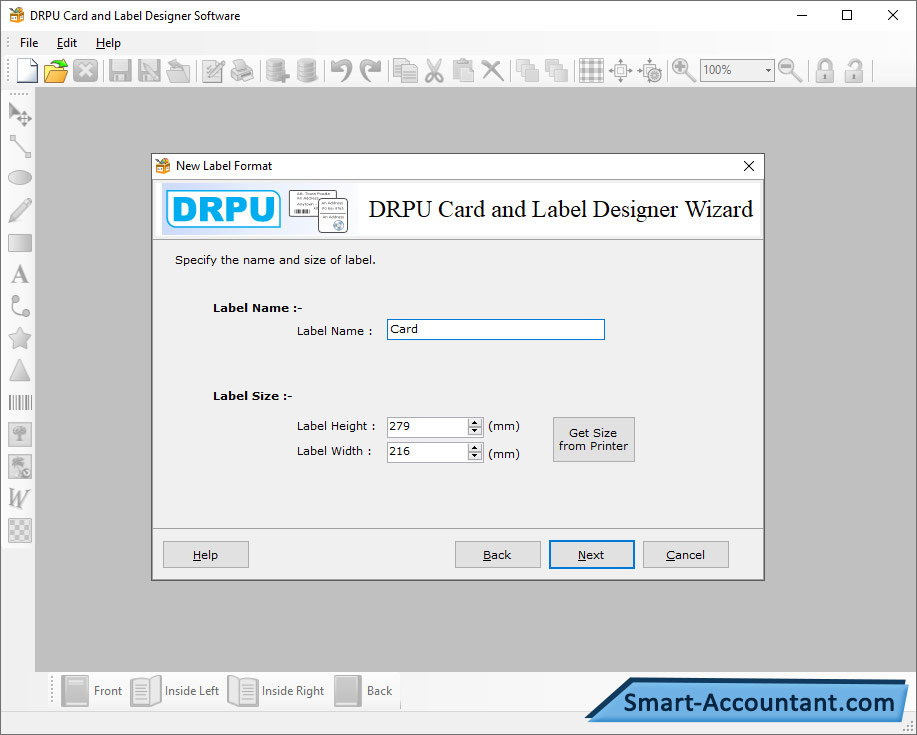
Task: Click the Cut scissors icon
Action: 434,71
